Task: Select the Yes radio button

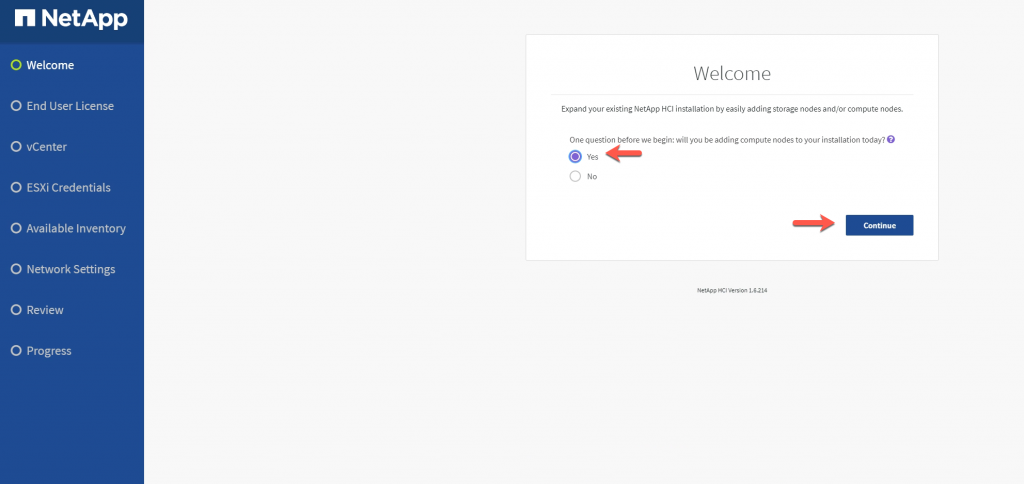Action: 575,156
